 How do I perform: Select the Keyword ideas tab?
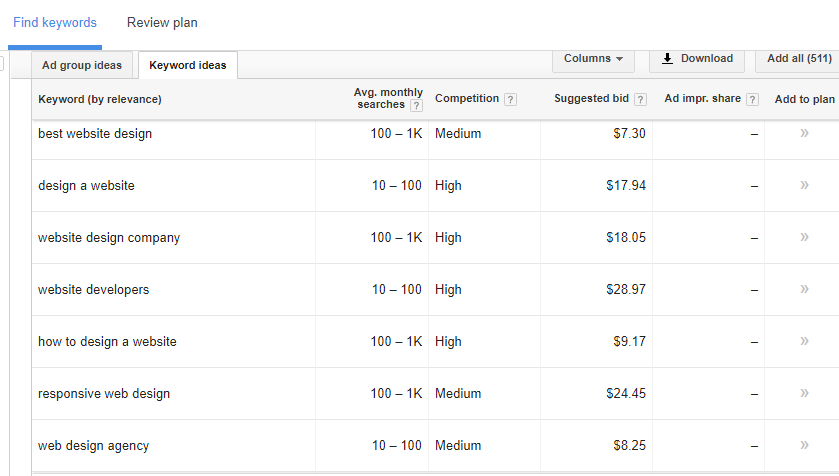click(x=187, y=66)
